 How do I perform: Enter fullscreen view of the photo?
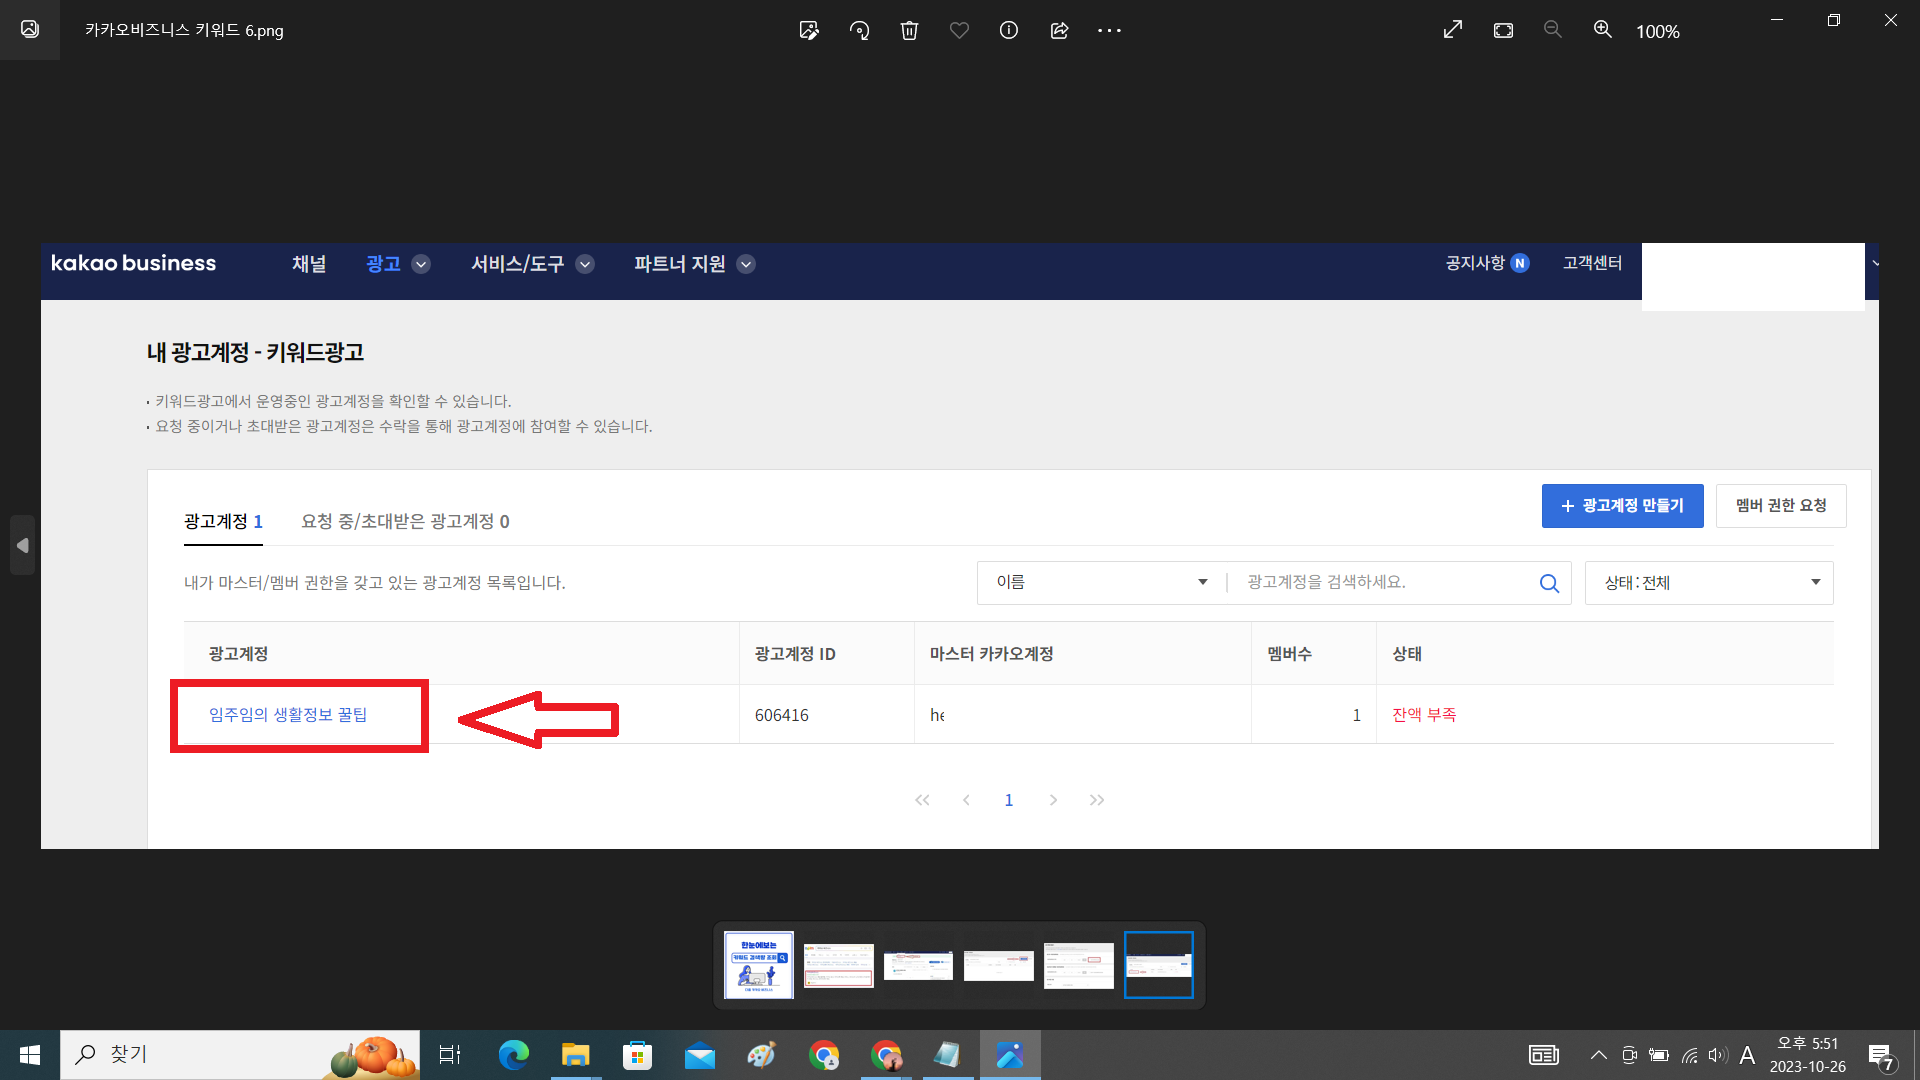click(x=1452, y=29)
